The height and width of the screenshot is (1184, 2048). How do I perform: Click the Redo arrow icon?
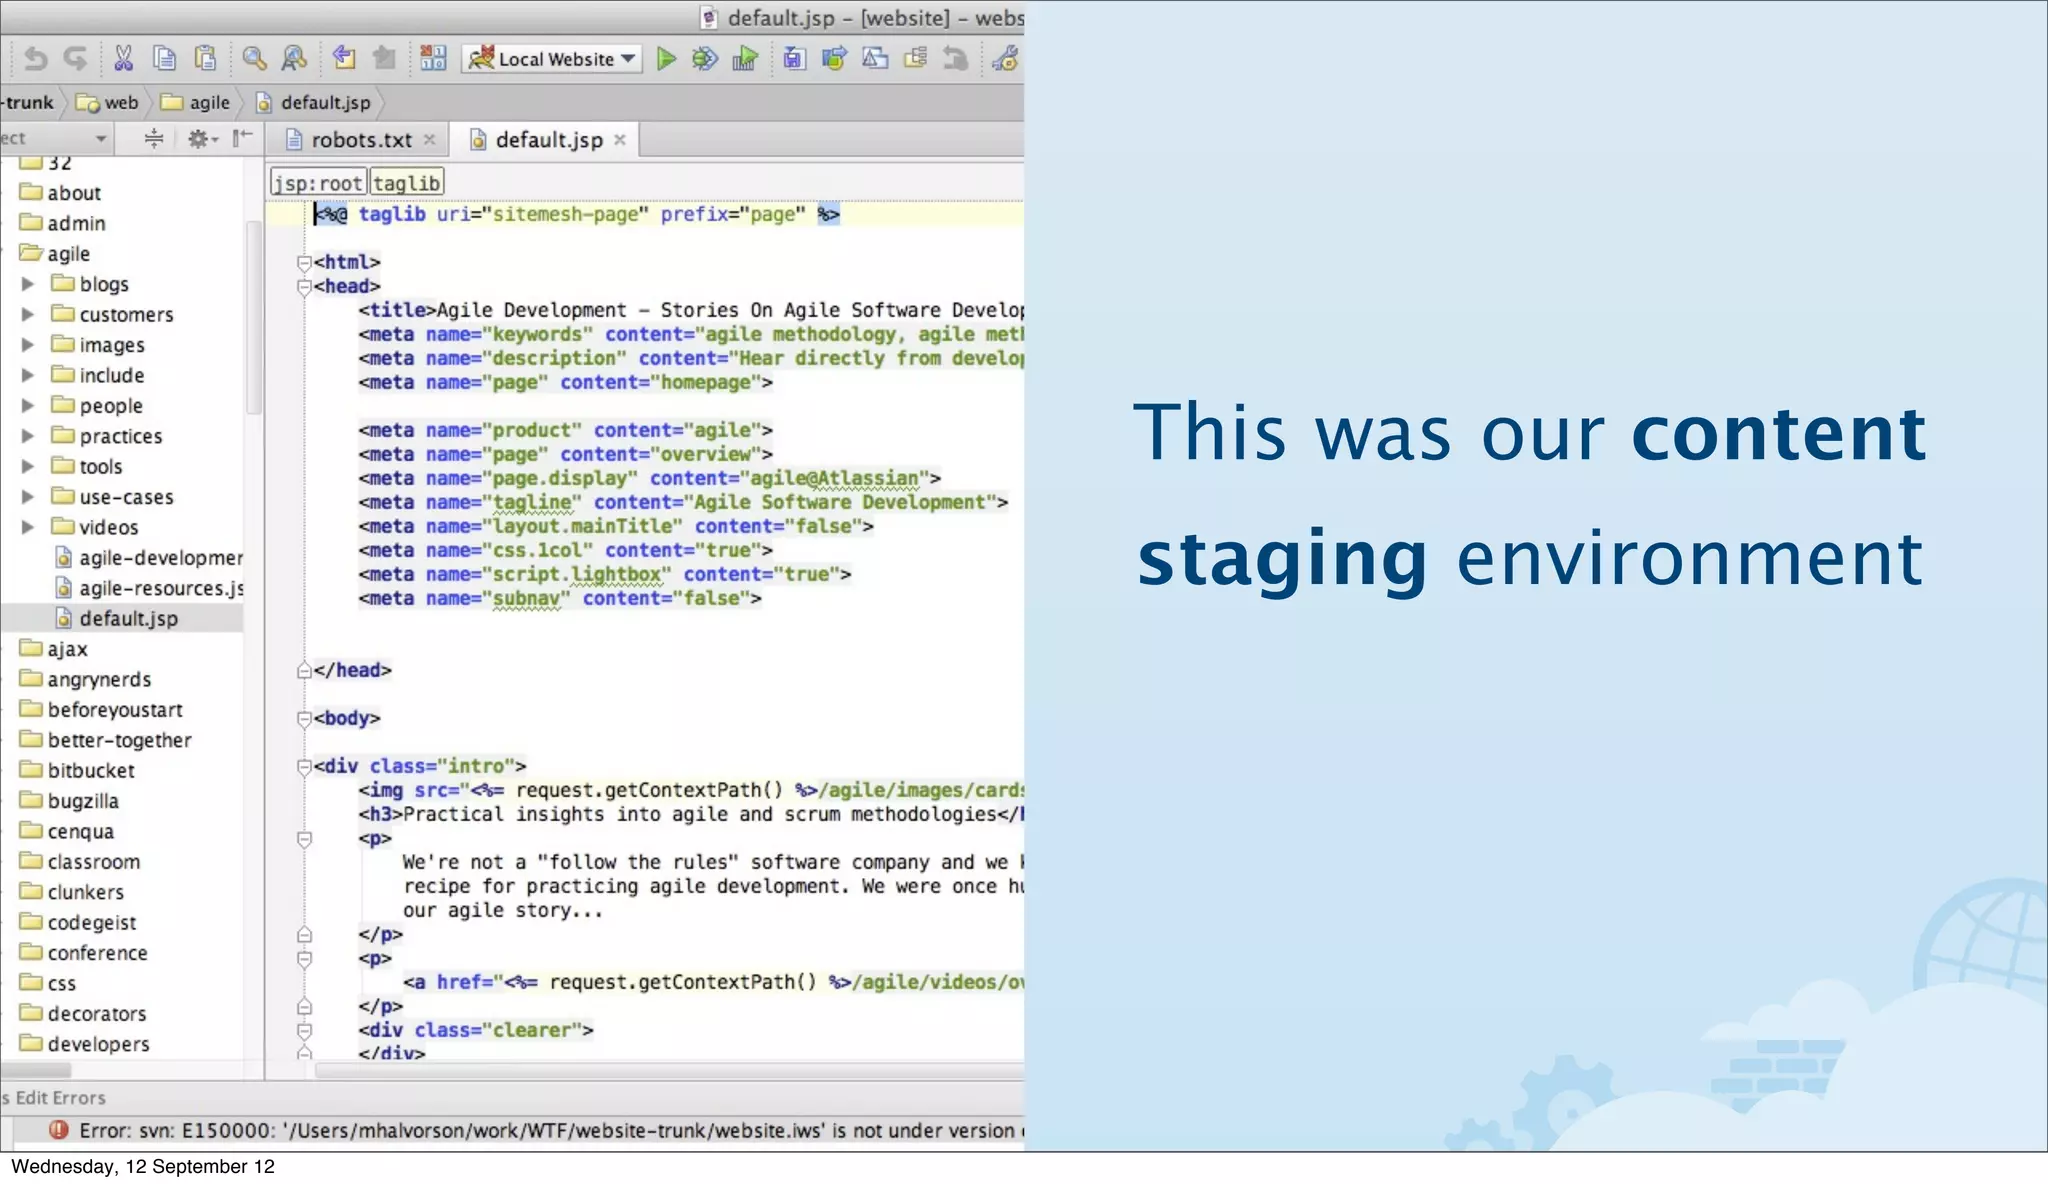tap(76, 59)
